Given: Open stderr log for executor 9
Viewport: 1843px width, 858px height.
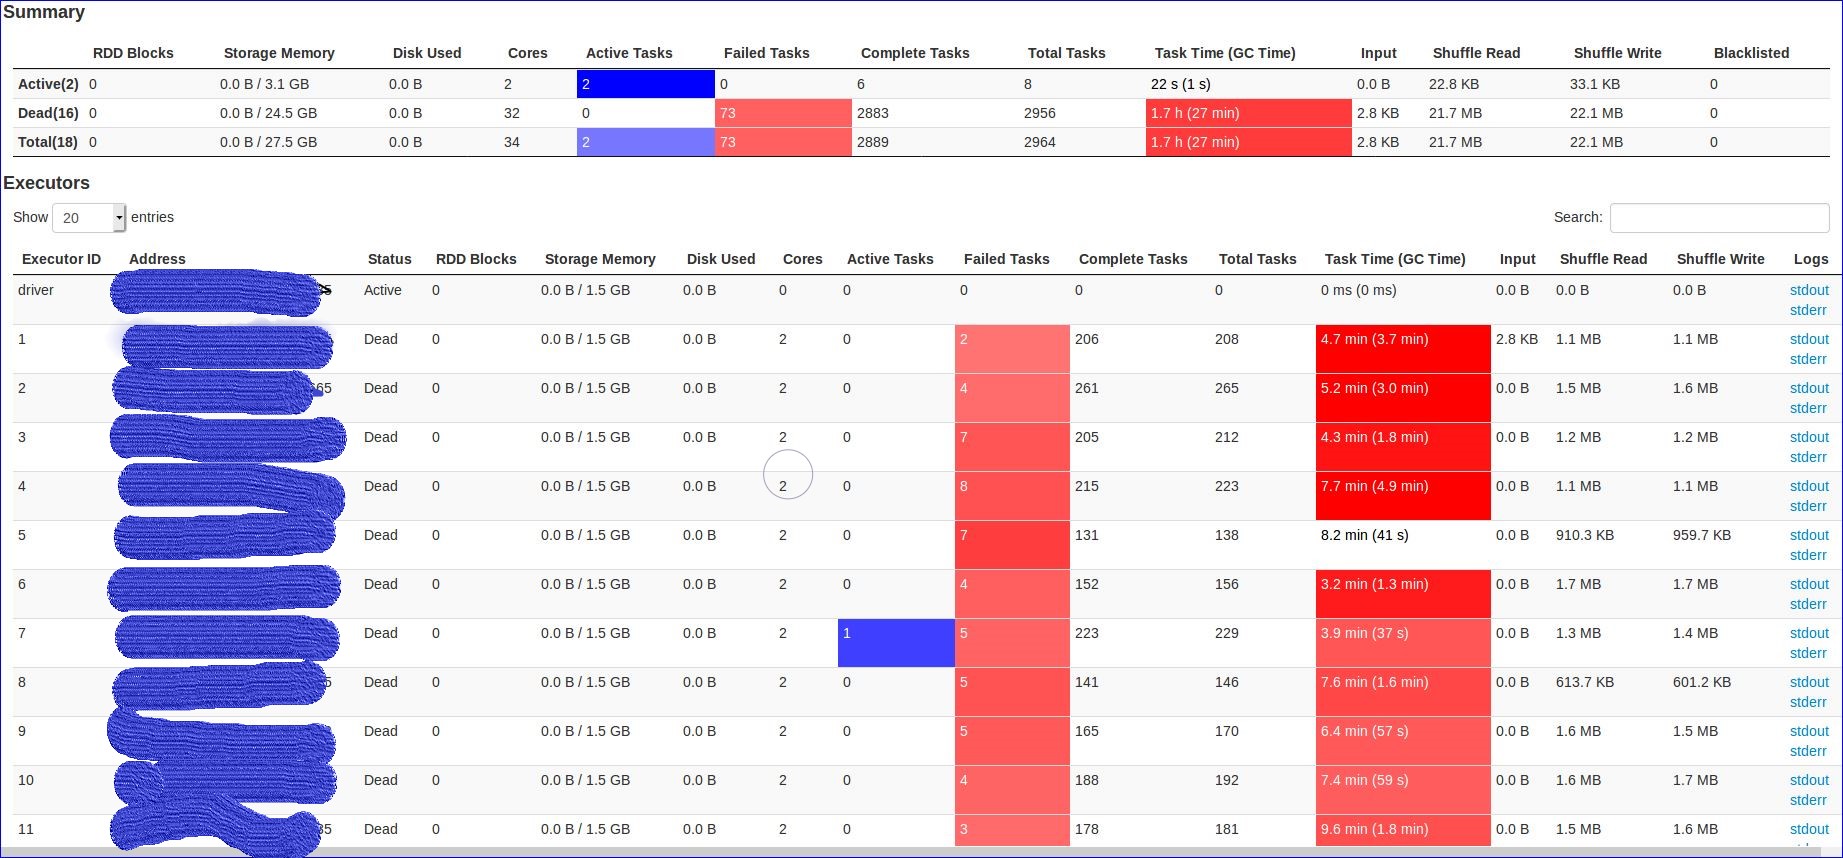Looking at the screenshot, I should (x=1808, y=751).
